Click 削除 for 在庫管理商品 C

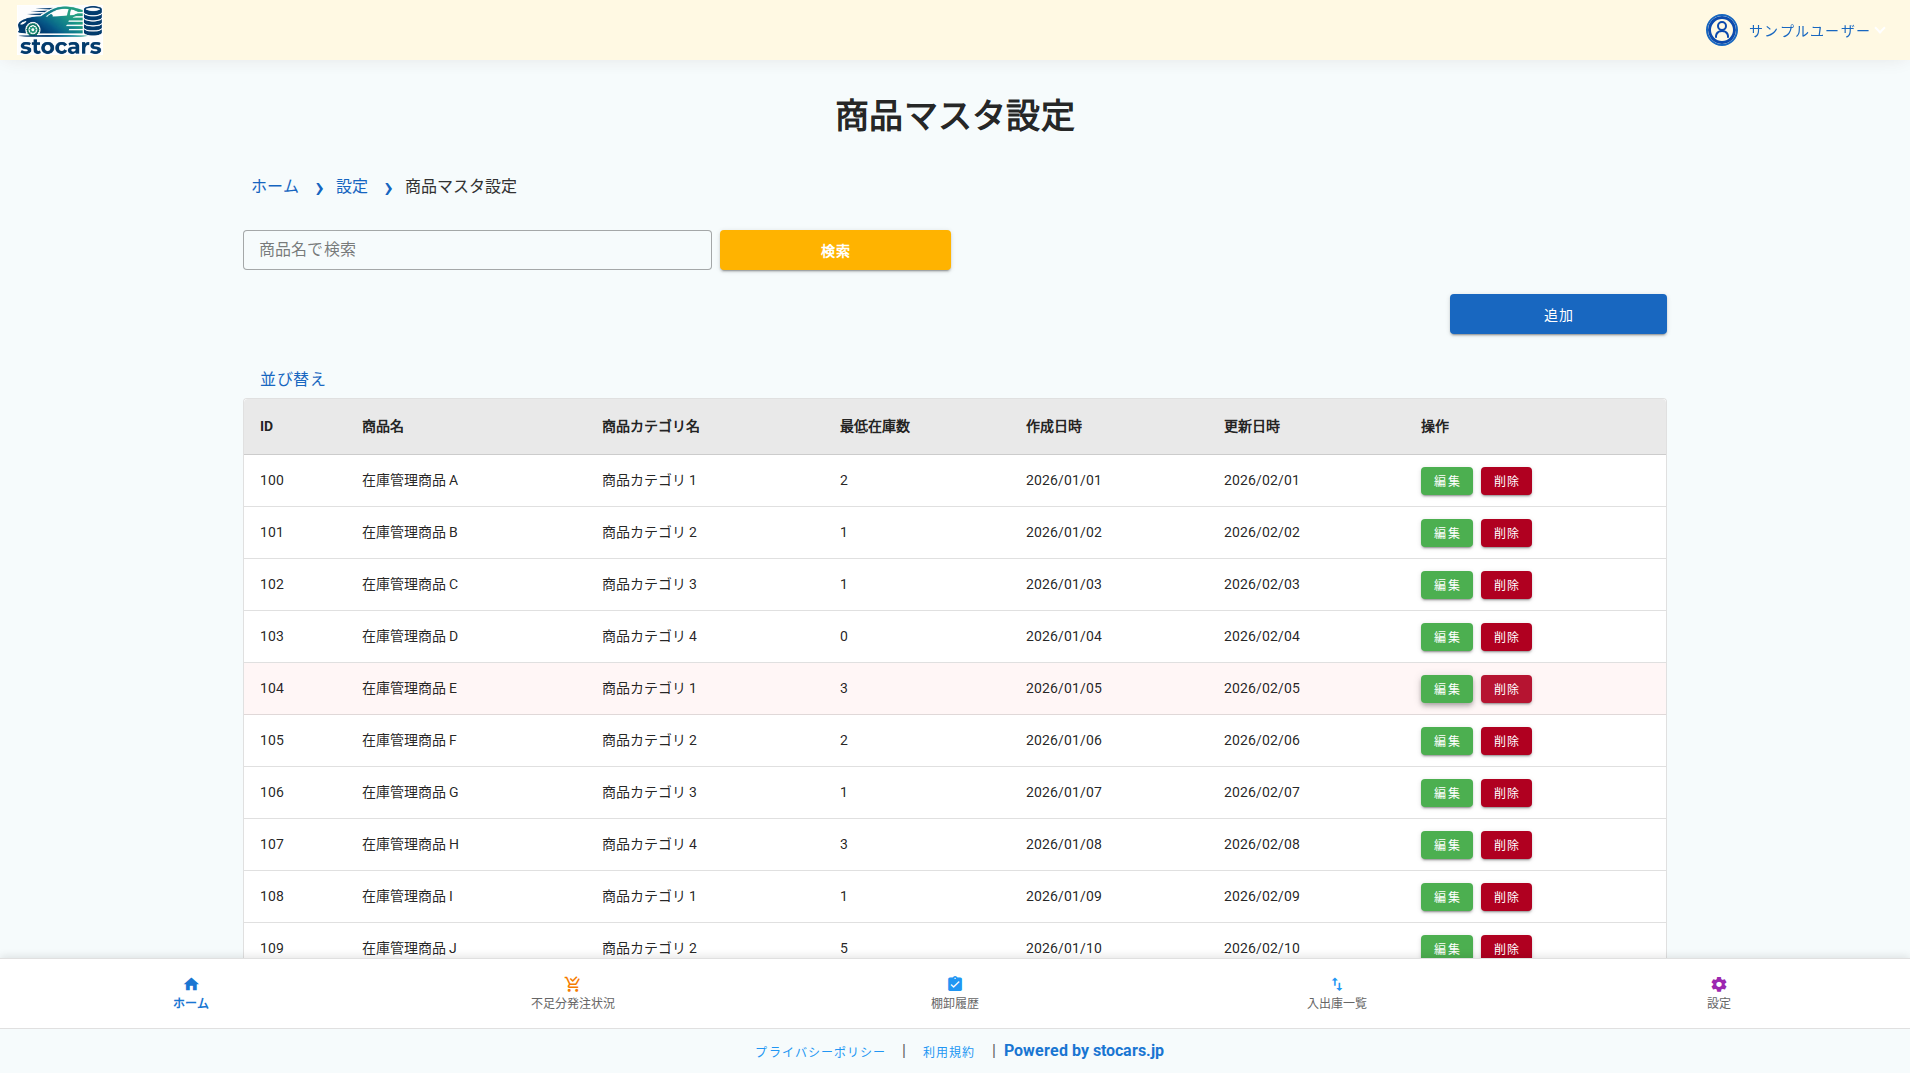(1506, 585)
